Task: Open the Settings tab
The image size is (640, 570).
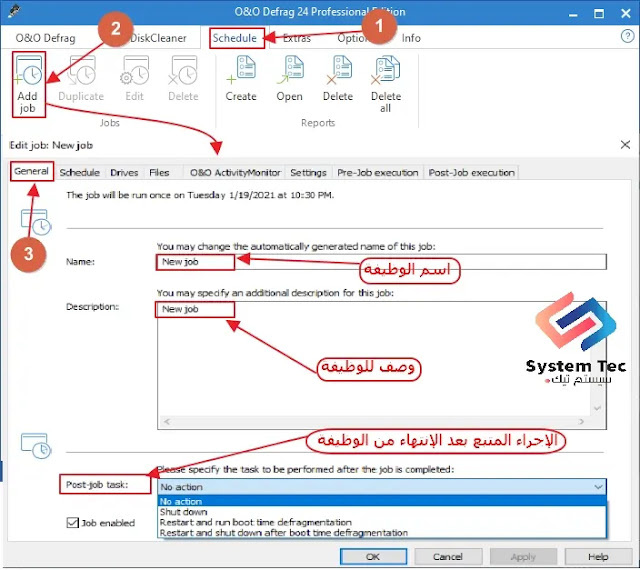Action: coord(308,173)
